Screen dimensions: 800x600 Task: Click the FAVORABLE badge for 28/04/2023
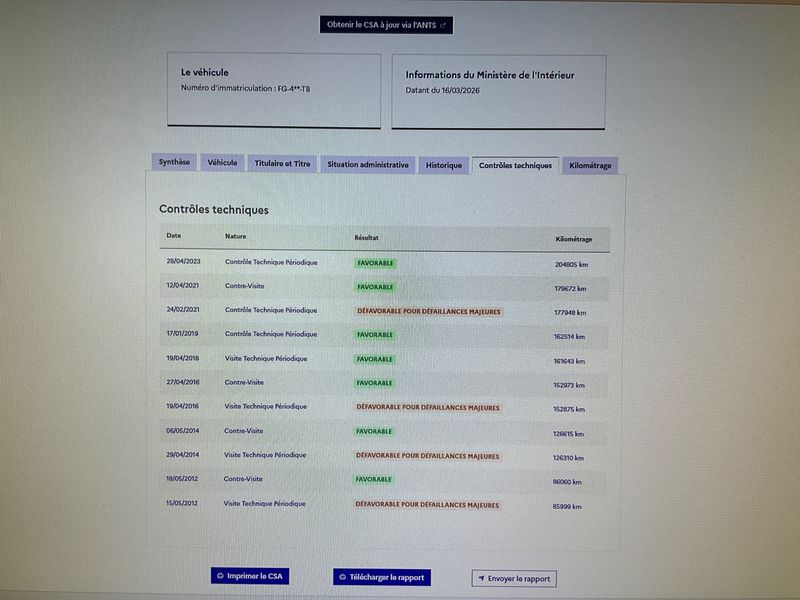(376, 263)
